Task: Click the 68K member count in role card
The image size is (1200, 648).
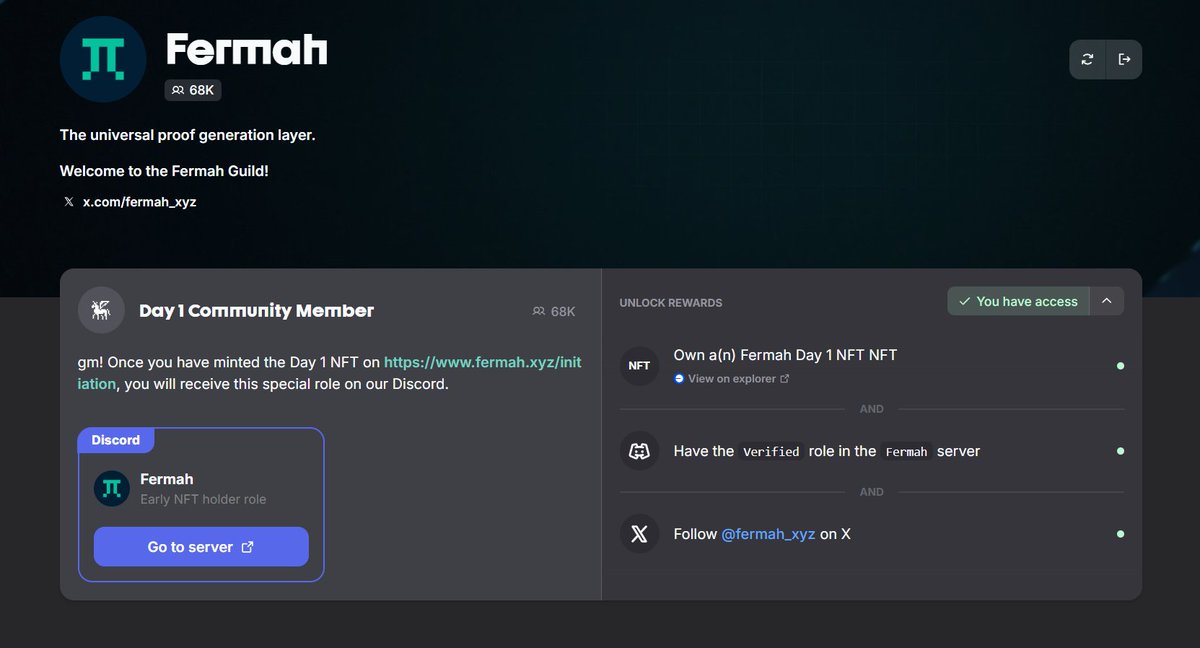Action: (555, 312)
